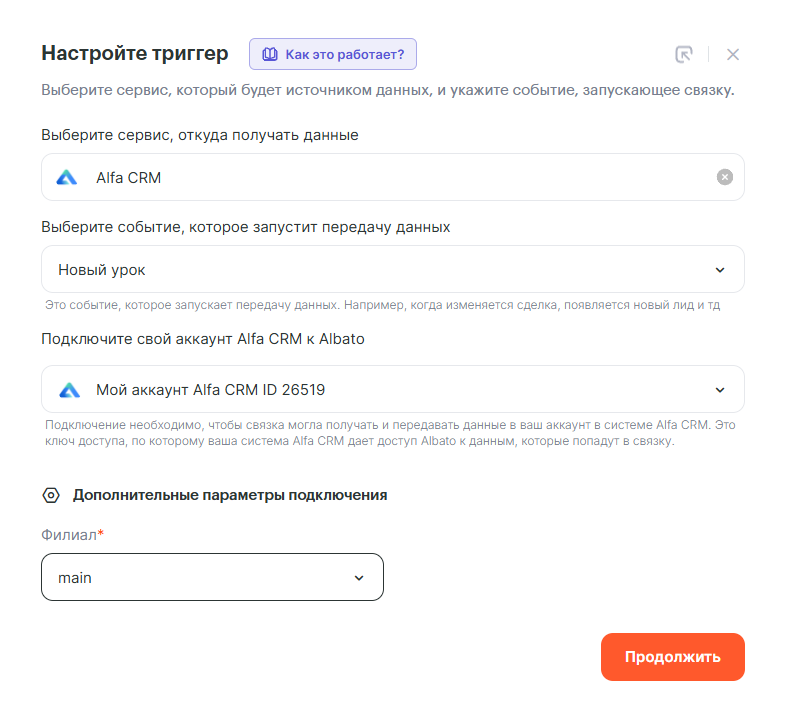The width and height of the screenshot is (785, 720).
Task: Open 'Мой аккаунт Alfa CRM ID 26519' selector
Action: [x=380, y=389]
